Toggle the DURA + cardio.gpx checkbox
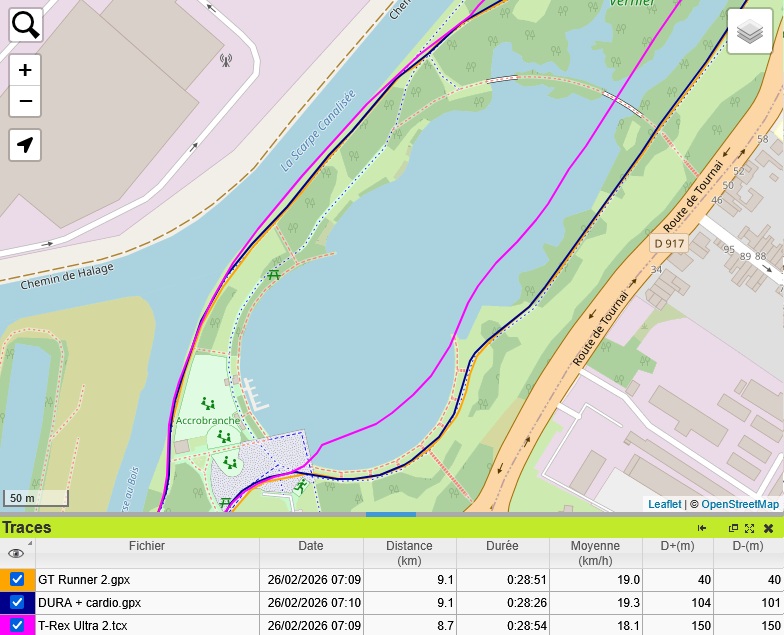Image resolution: width=784 pixels, height=635 pixels. (x=17, y=603)
